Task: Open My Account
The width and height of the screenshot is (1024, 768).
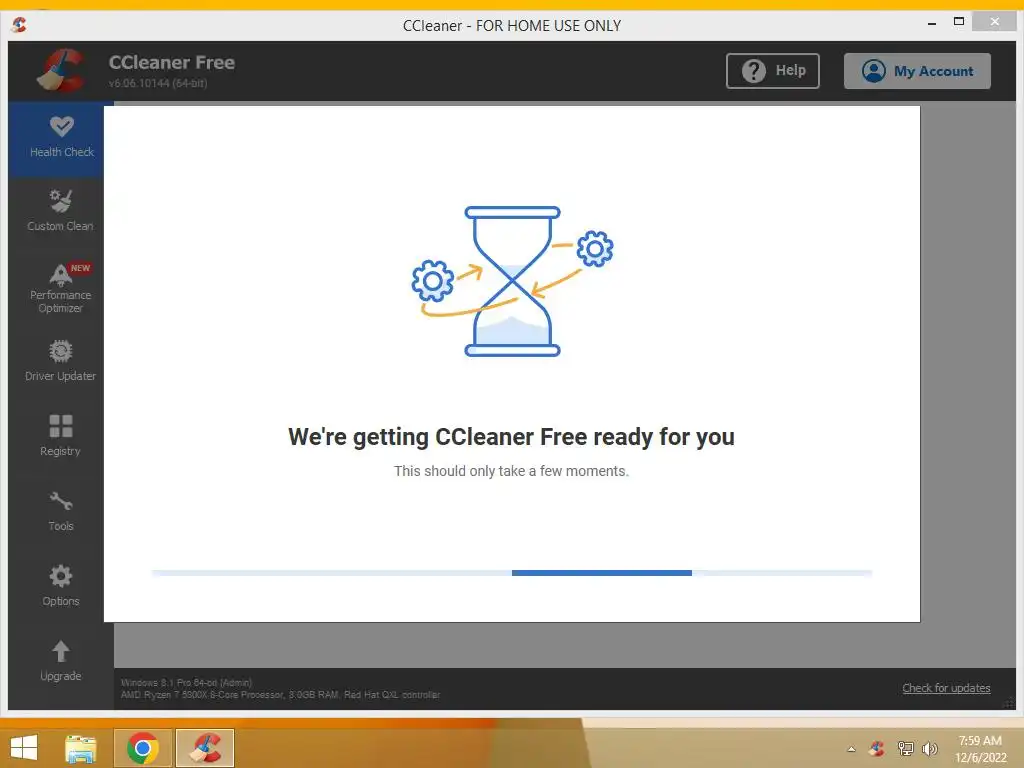Action: tap(917, 71)
